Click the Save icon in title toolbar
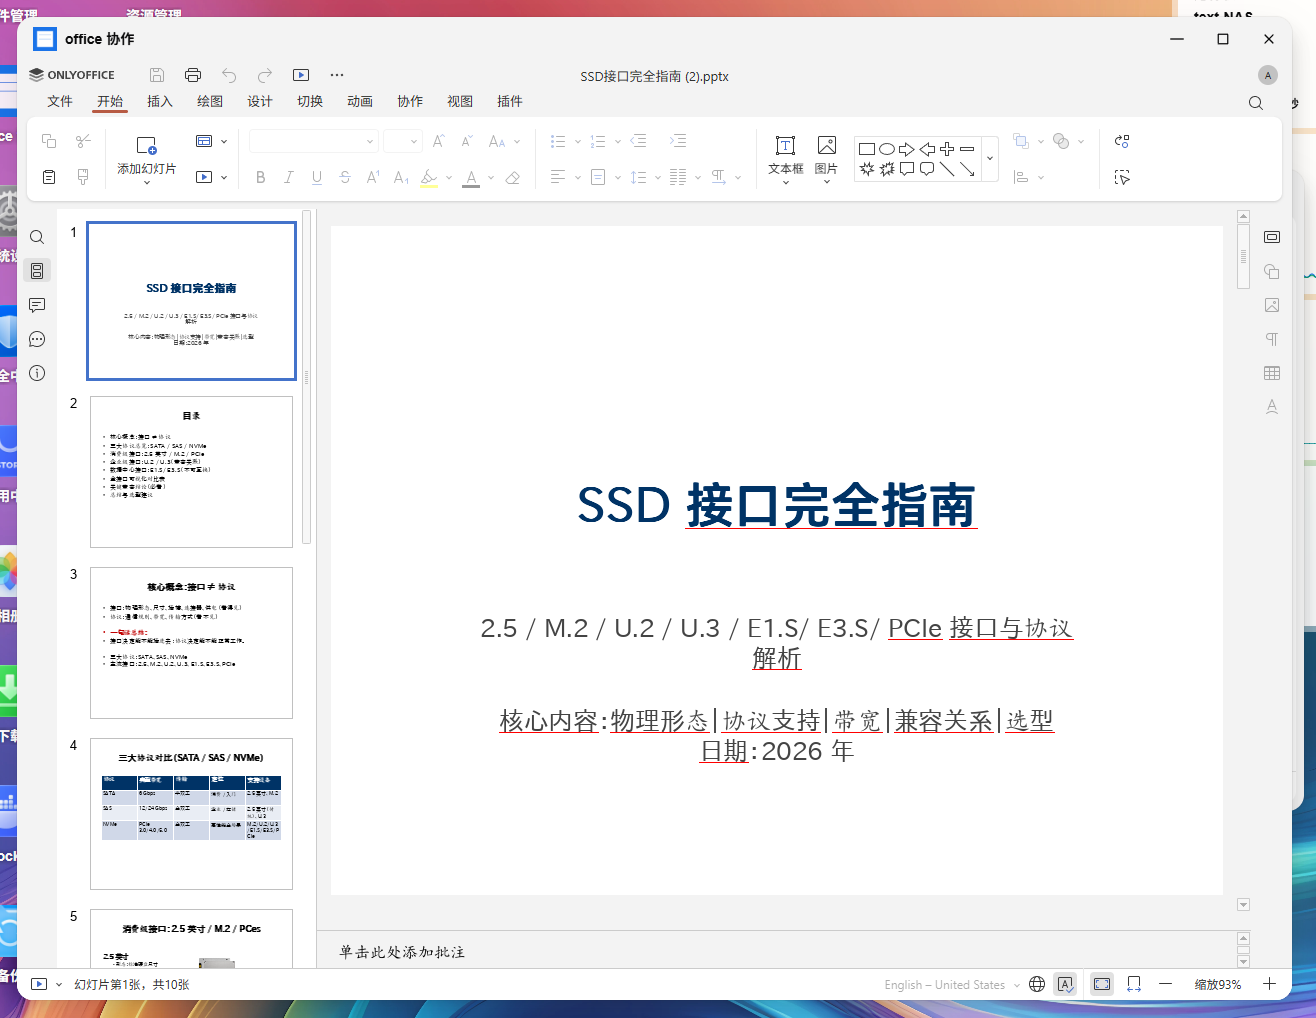This screenshot has width=1316, height=1018. pyautogui.click(x=157, y=75)
